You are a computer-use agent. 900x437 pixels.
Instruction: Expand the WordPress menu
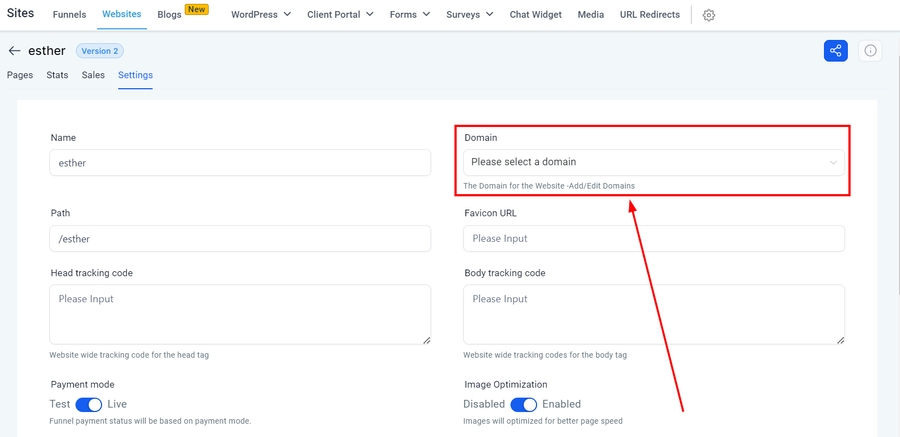tap(260, 15)
